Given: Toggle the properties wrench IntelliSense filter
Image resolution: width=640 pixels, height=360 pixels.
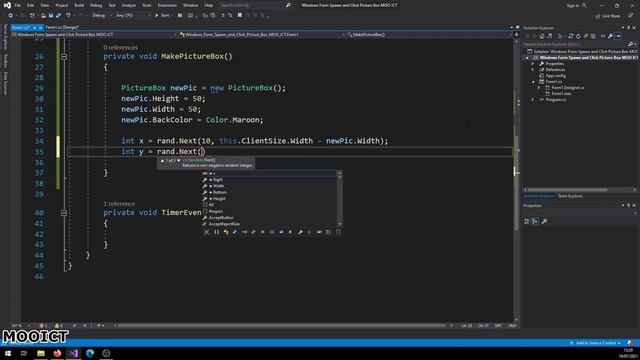Looking at the screenshot, I should 300,232.
